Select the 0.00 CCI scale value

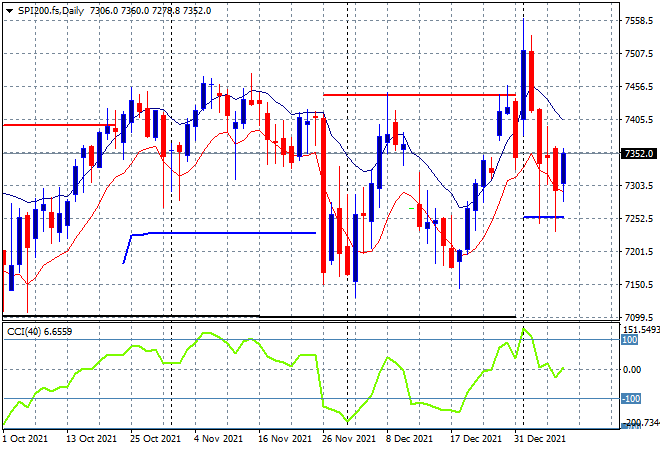pos(632,370)
